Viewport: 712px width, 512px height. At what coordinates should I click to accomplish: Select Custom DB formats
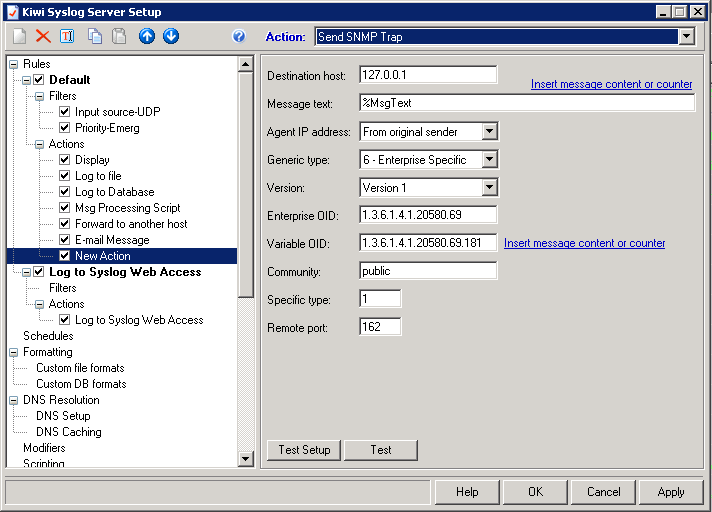pyautogui.click(x=81, y=384)
